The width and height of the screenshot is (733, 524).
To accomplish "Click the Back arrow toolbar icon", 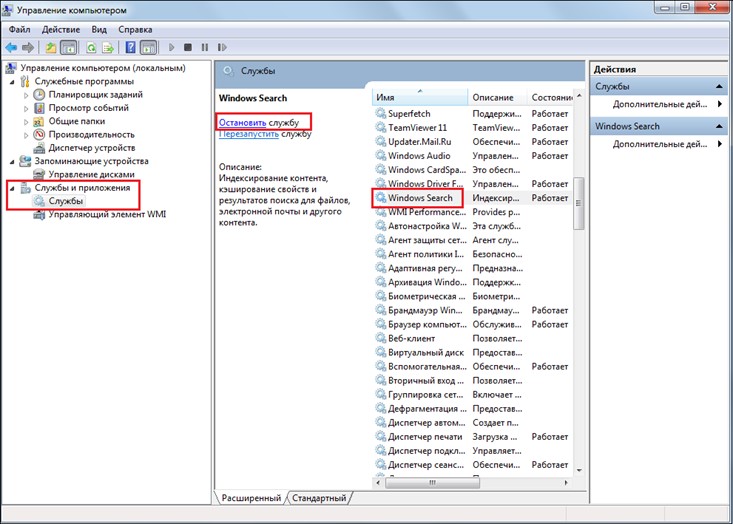I will 11,47.
